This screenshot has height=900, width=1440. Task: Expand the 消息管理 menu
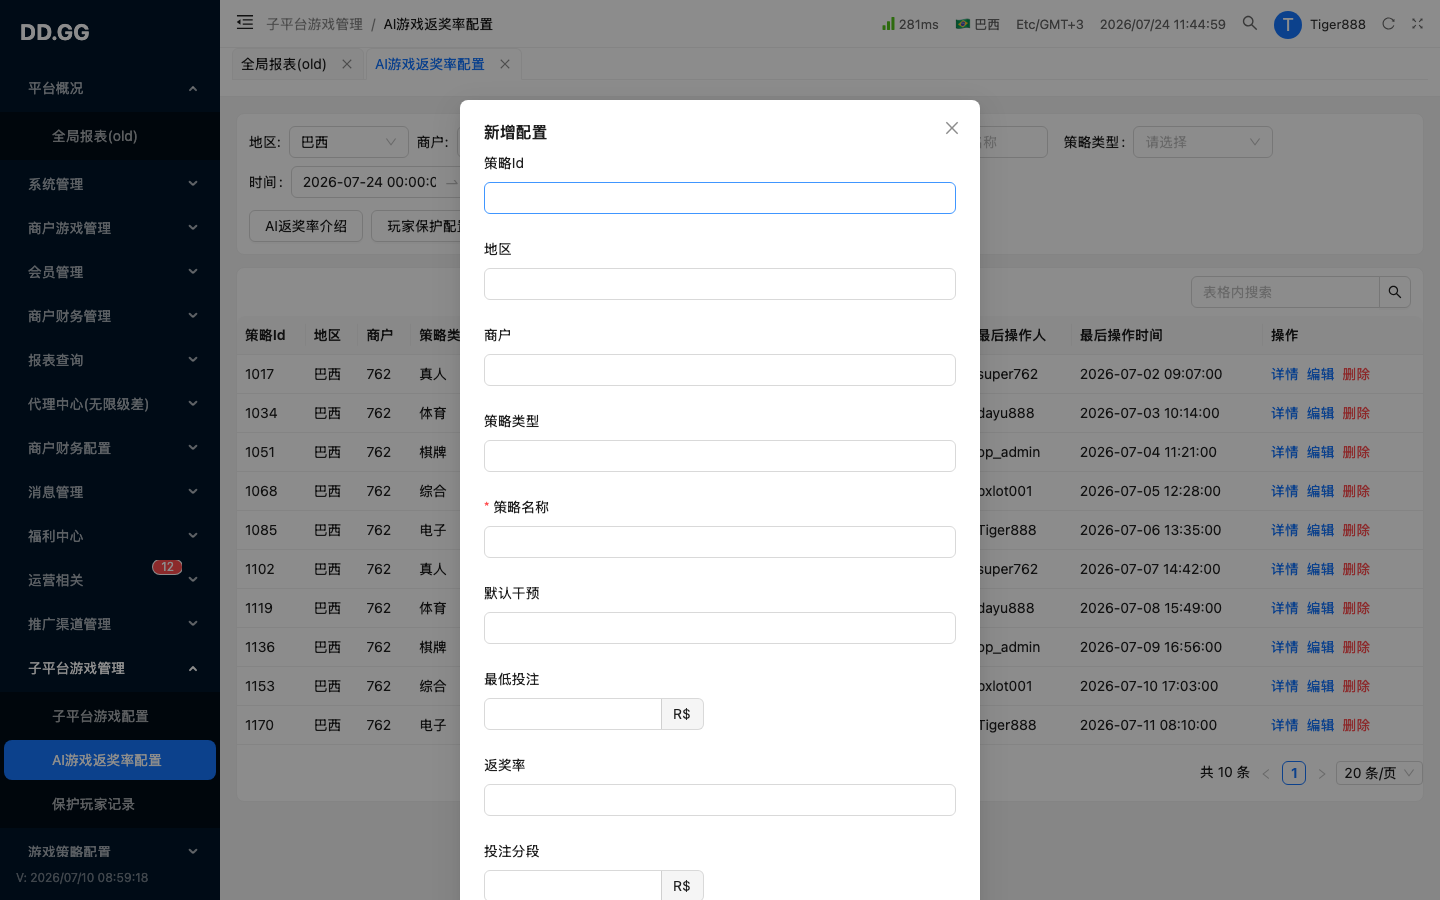pos(110,492)
